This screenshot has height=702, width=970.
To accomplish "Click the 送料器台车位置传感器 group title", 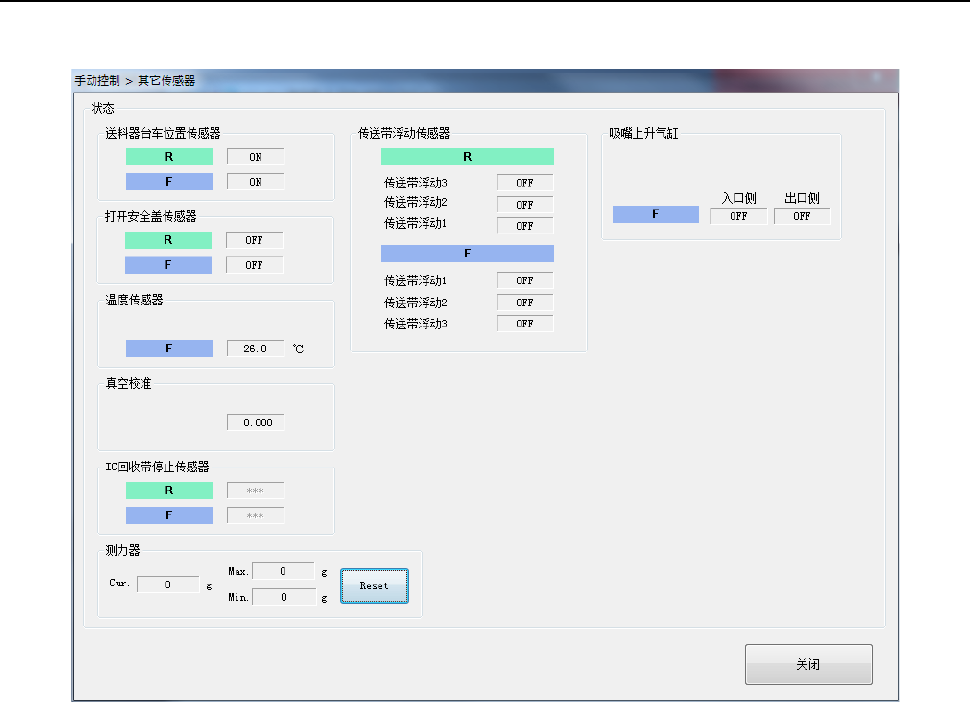I will 163,133.
